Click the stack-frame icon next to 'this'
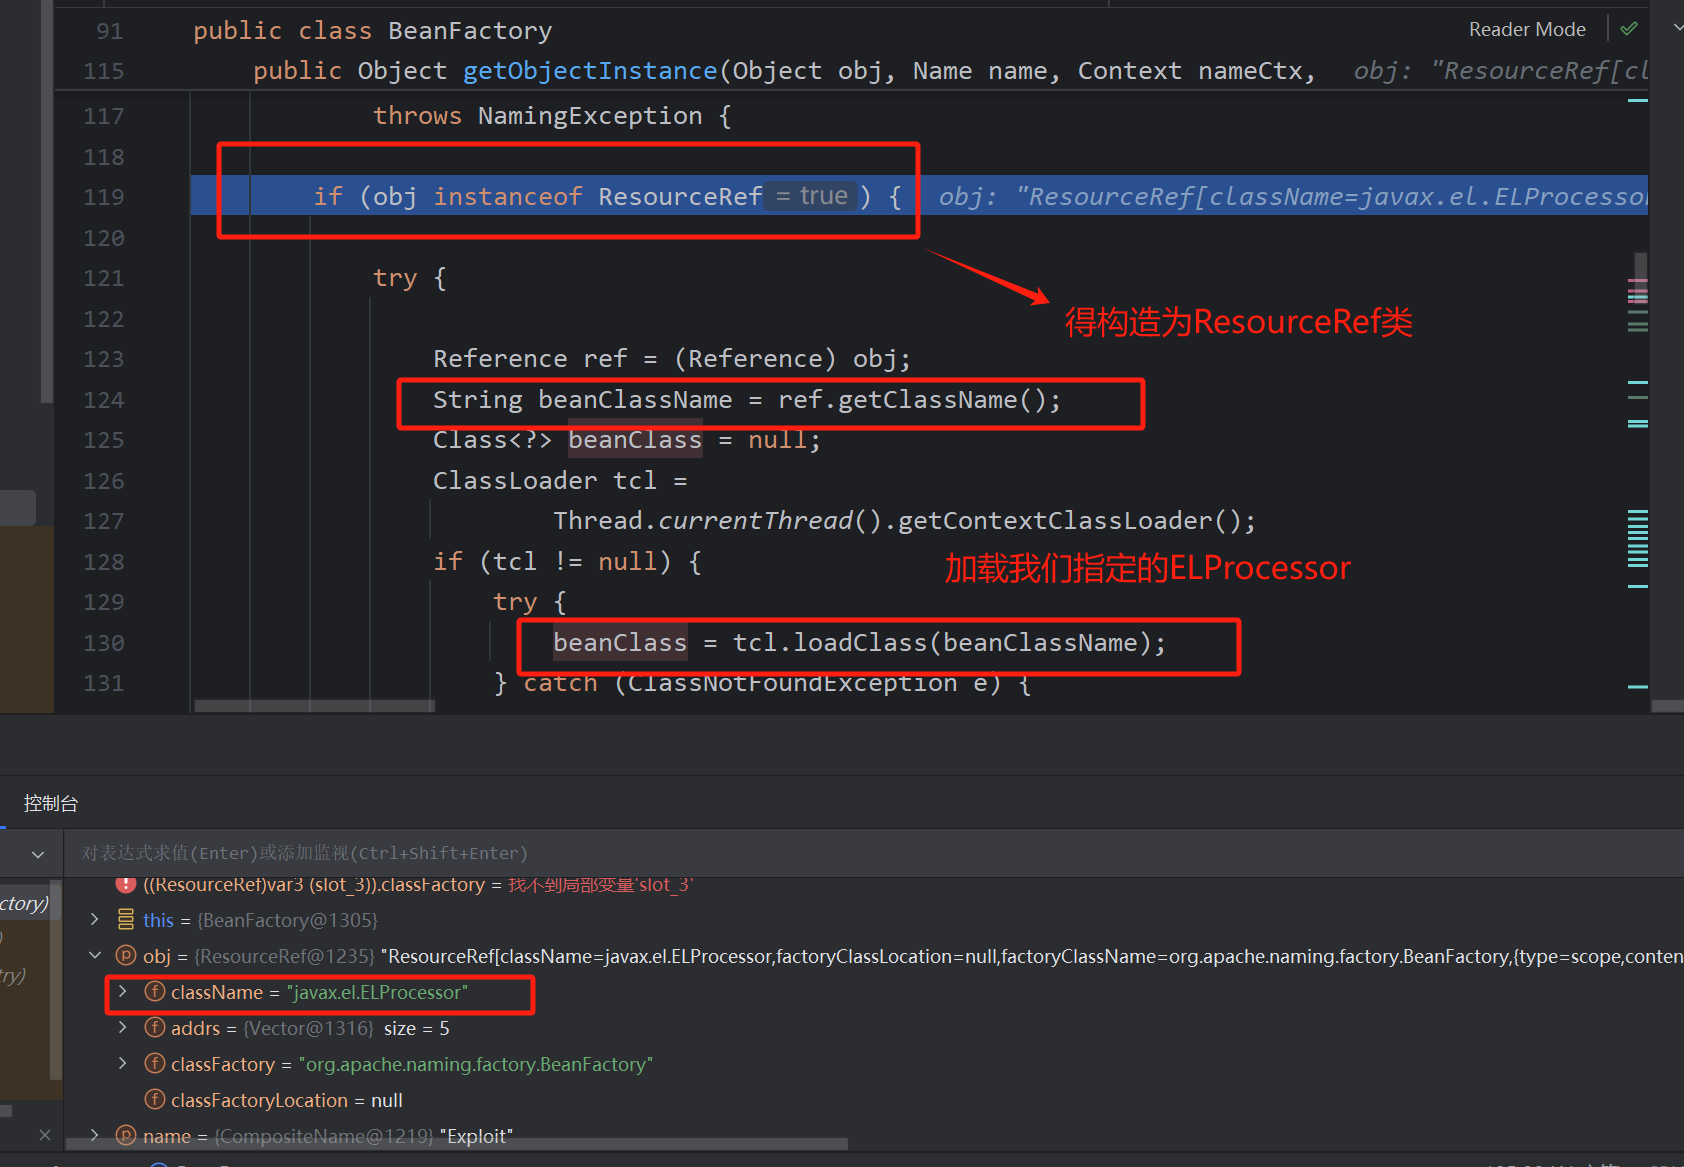This screenshot has height=1167, width=1684. pos(126,919)
